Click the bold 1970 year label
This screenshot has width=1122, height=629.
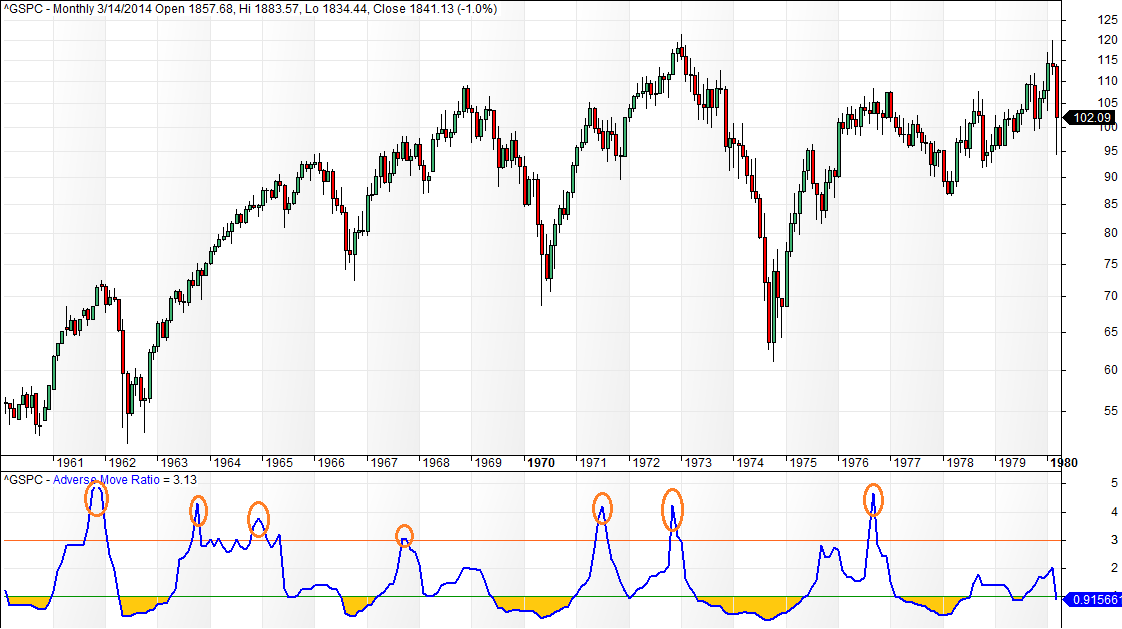pos(541,463)
